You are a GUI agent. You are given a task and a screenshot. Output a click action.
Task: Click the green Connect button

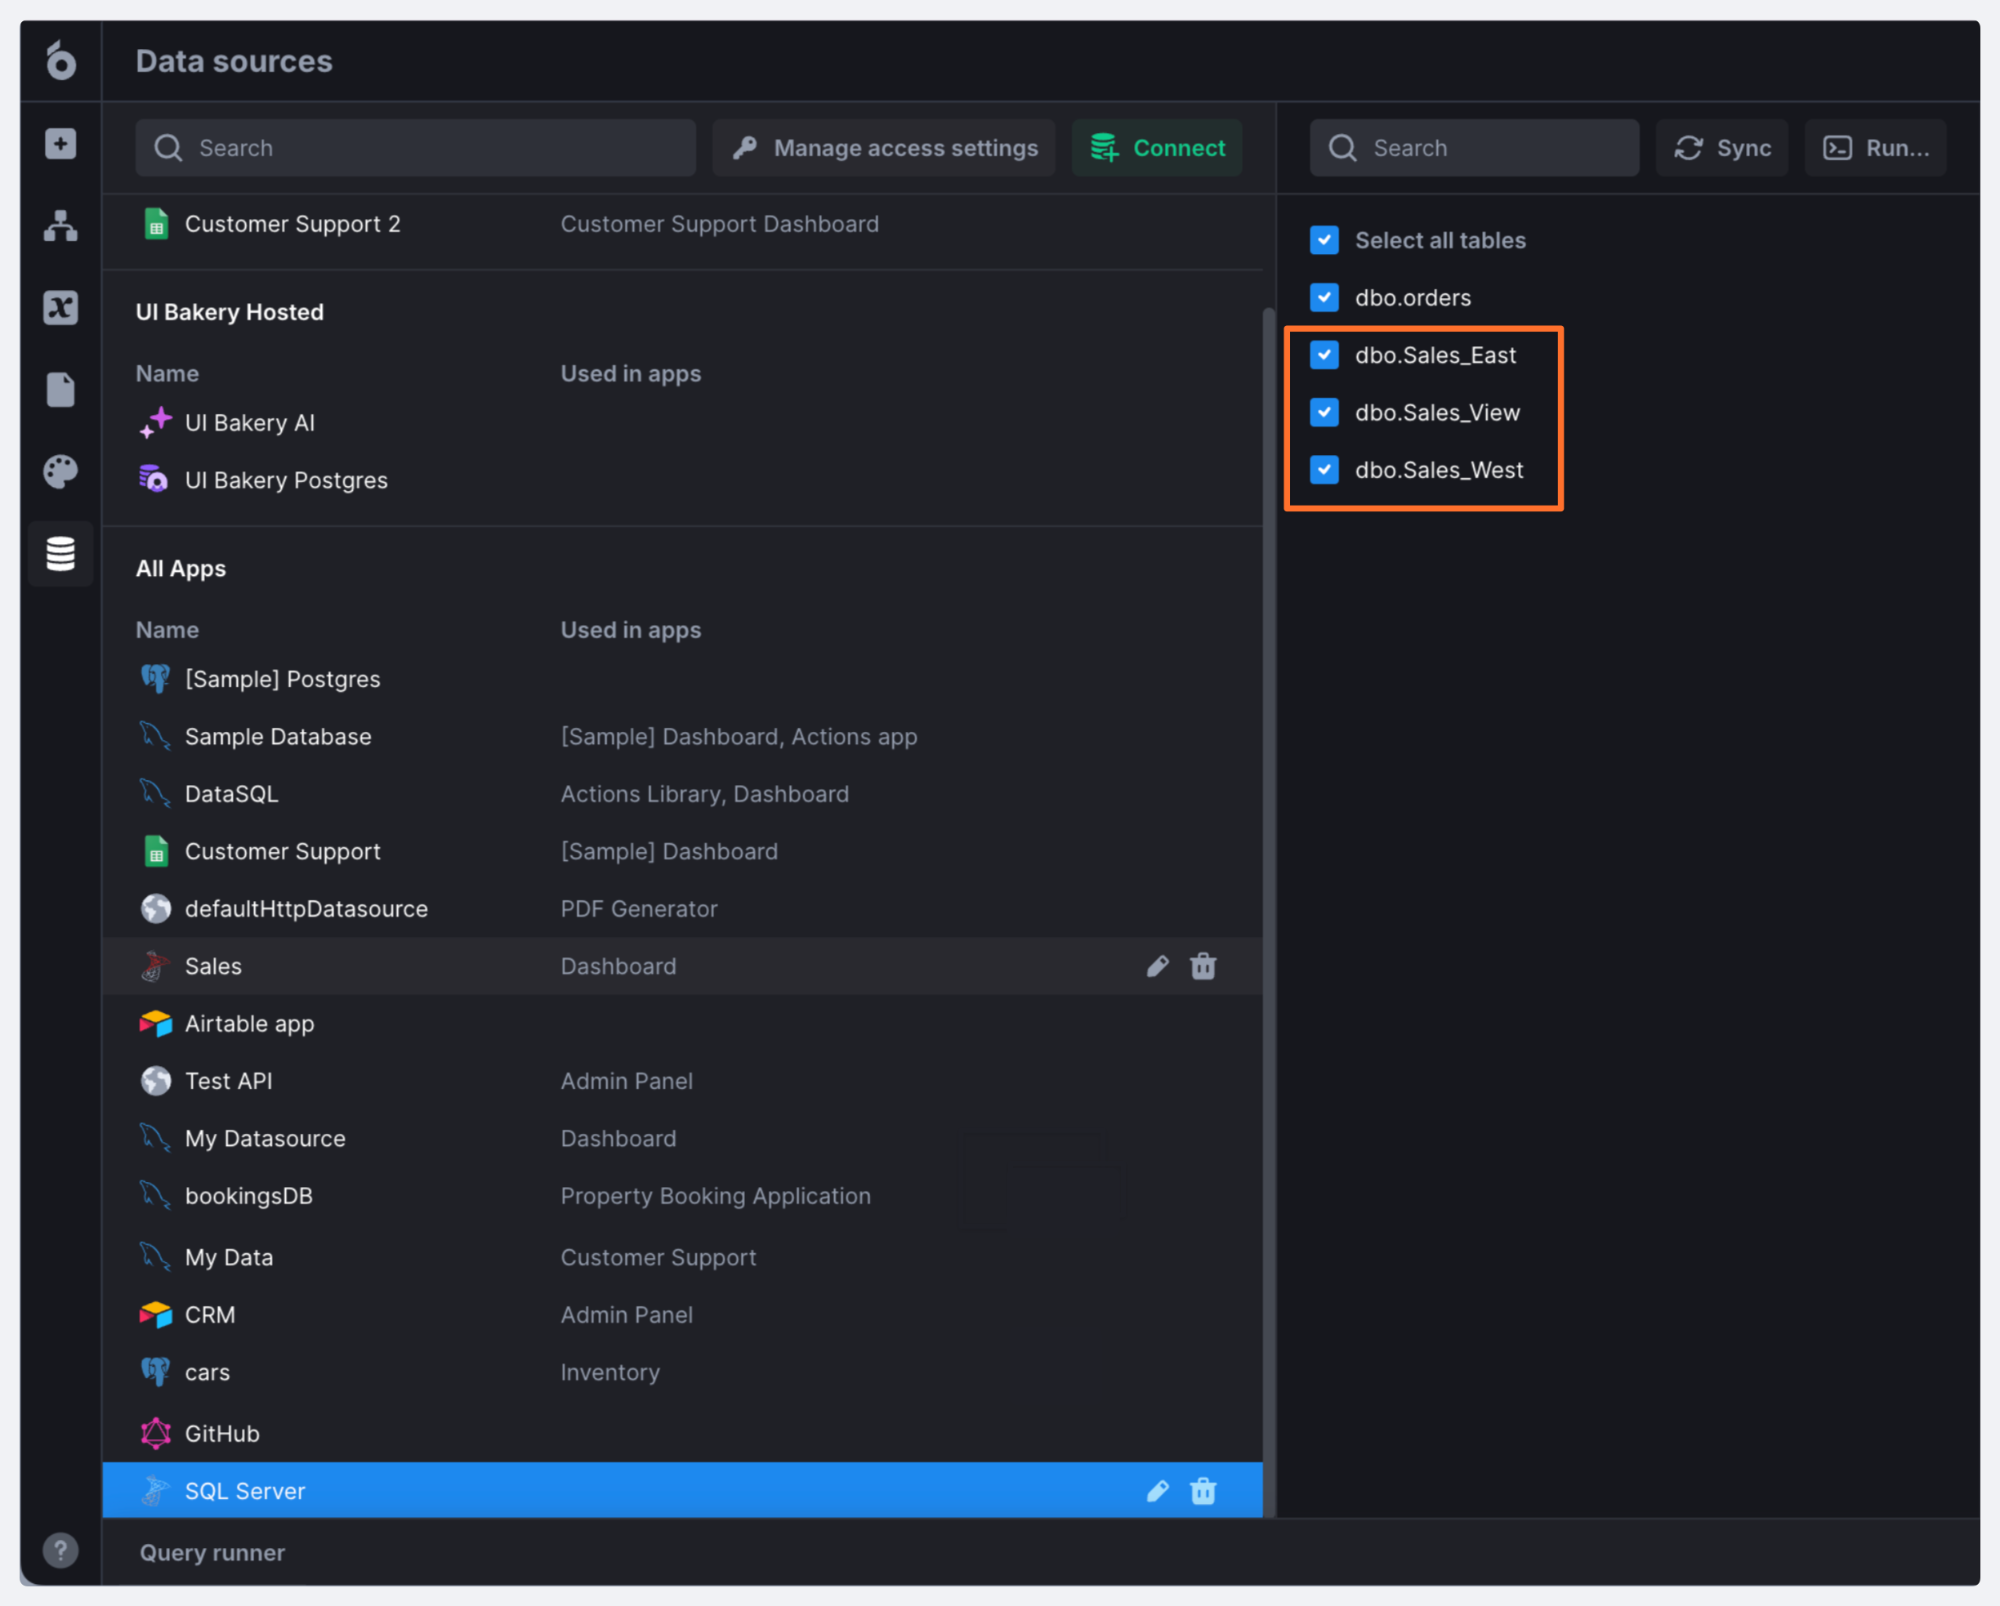(x=1157, y=148)
